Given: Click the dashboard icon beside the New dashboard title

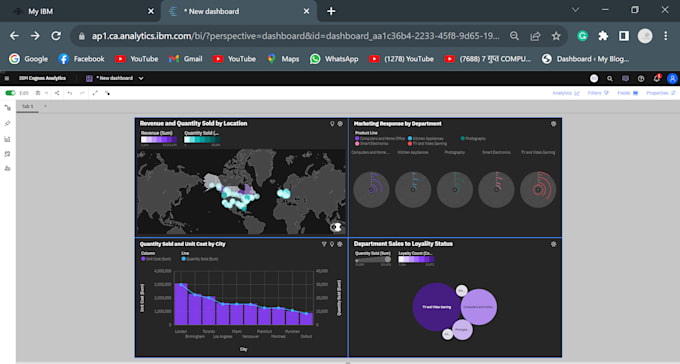Looking at the screenshot, I should [x=89, y=79].
